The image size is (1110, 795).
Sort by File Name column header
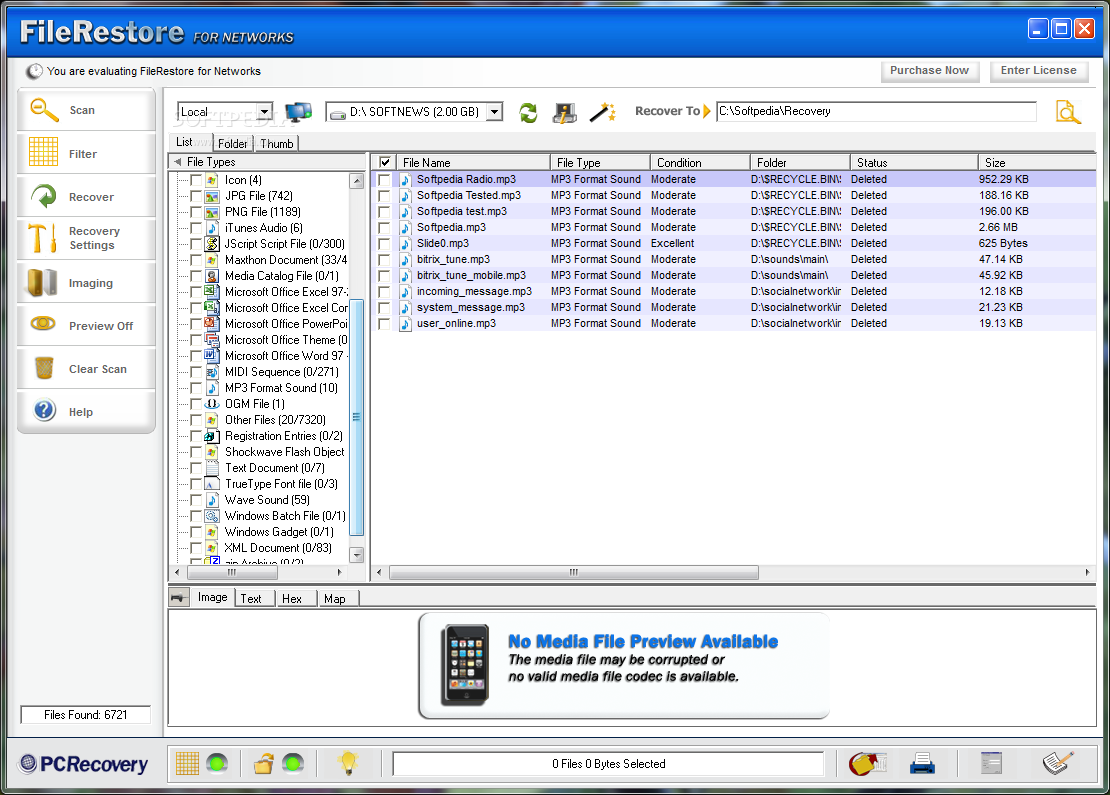[473, 162]
